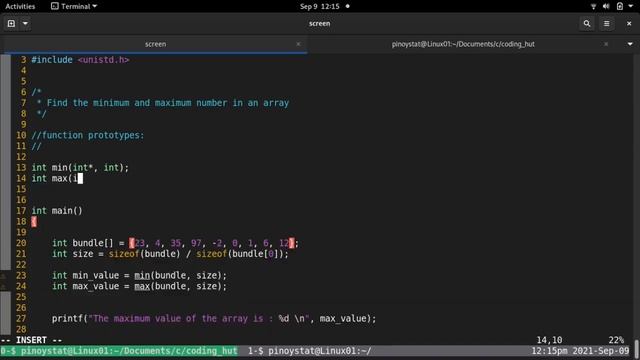Open the Activities overview
This screenshot has width=640, height=360.
point(20,6)
